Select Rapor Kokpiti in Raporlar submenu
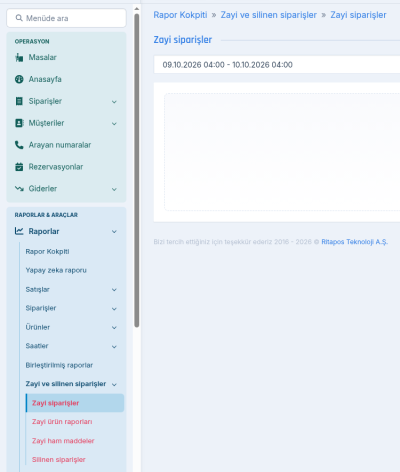 [x=47, y=251]
